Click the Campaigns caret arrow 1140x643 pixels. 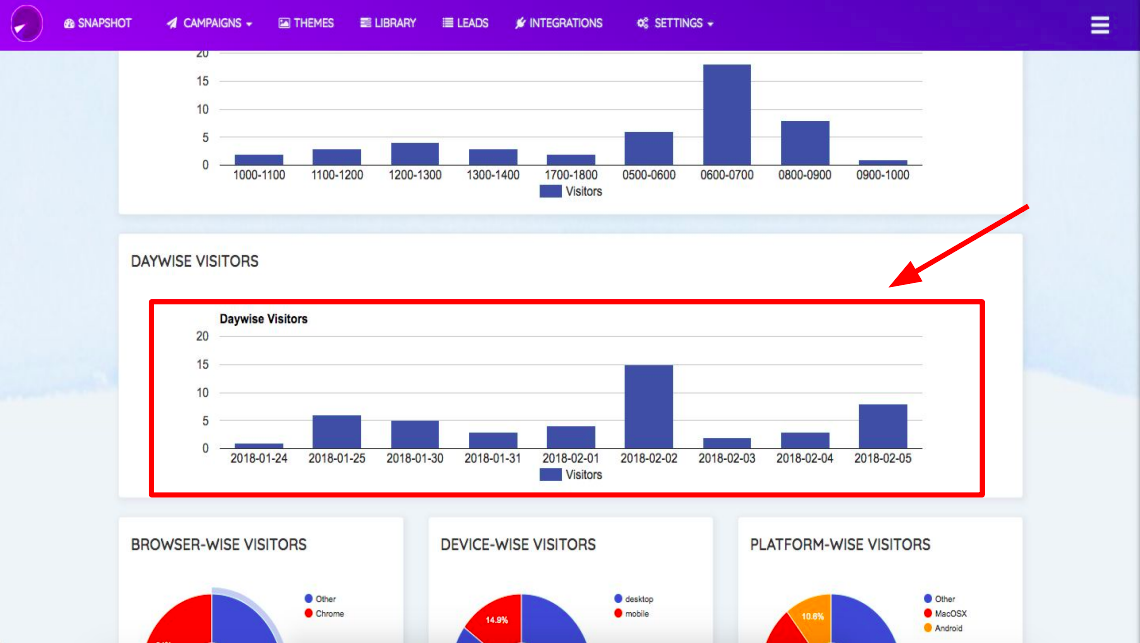click(249, 24)
